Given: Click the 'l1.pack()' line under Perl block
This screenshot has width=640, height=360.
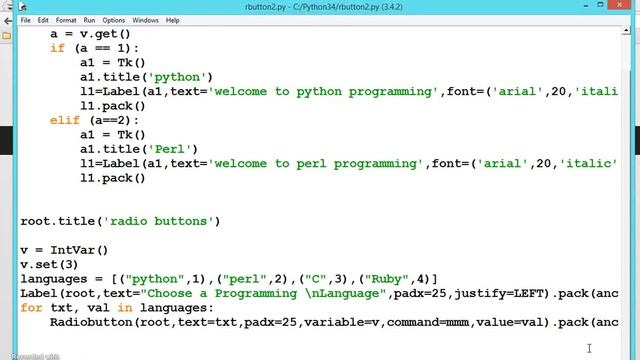Looking at the screenshot, I should (113, 178).
